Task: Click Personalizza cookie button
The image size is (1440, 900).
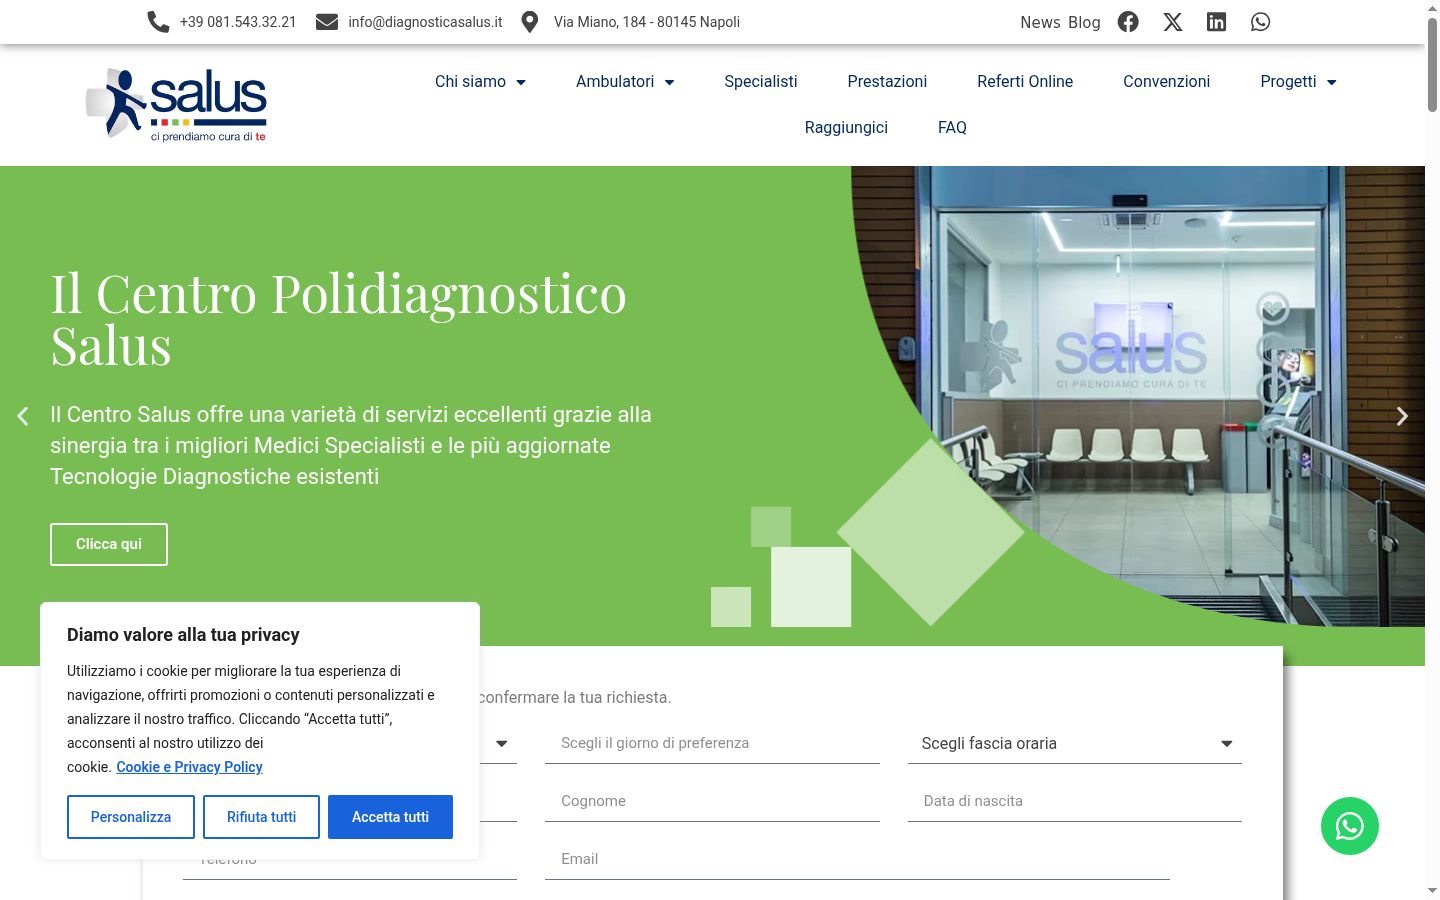Action: pyautogui.click(x=131, y=817)
